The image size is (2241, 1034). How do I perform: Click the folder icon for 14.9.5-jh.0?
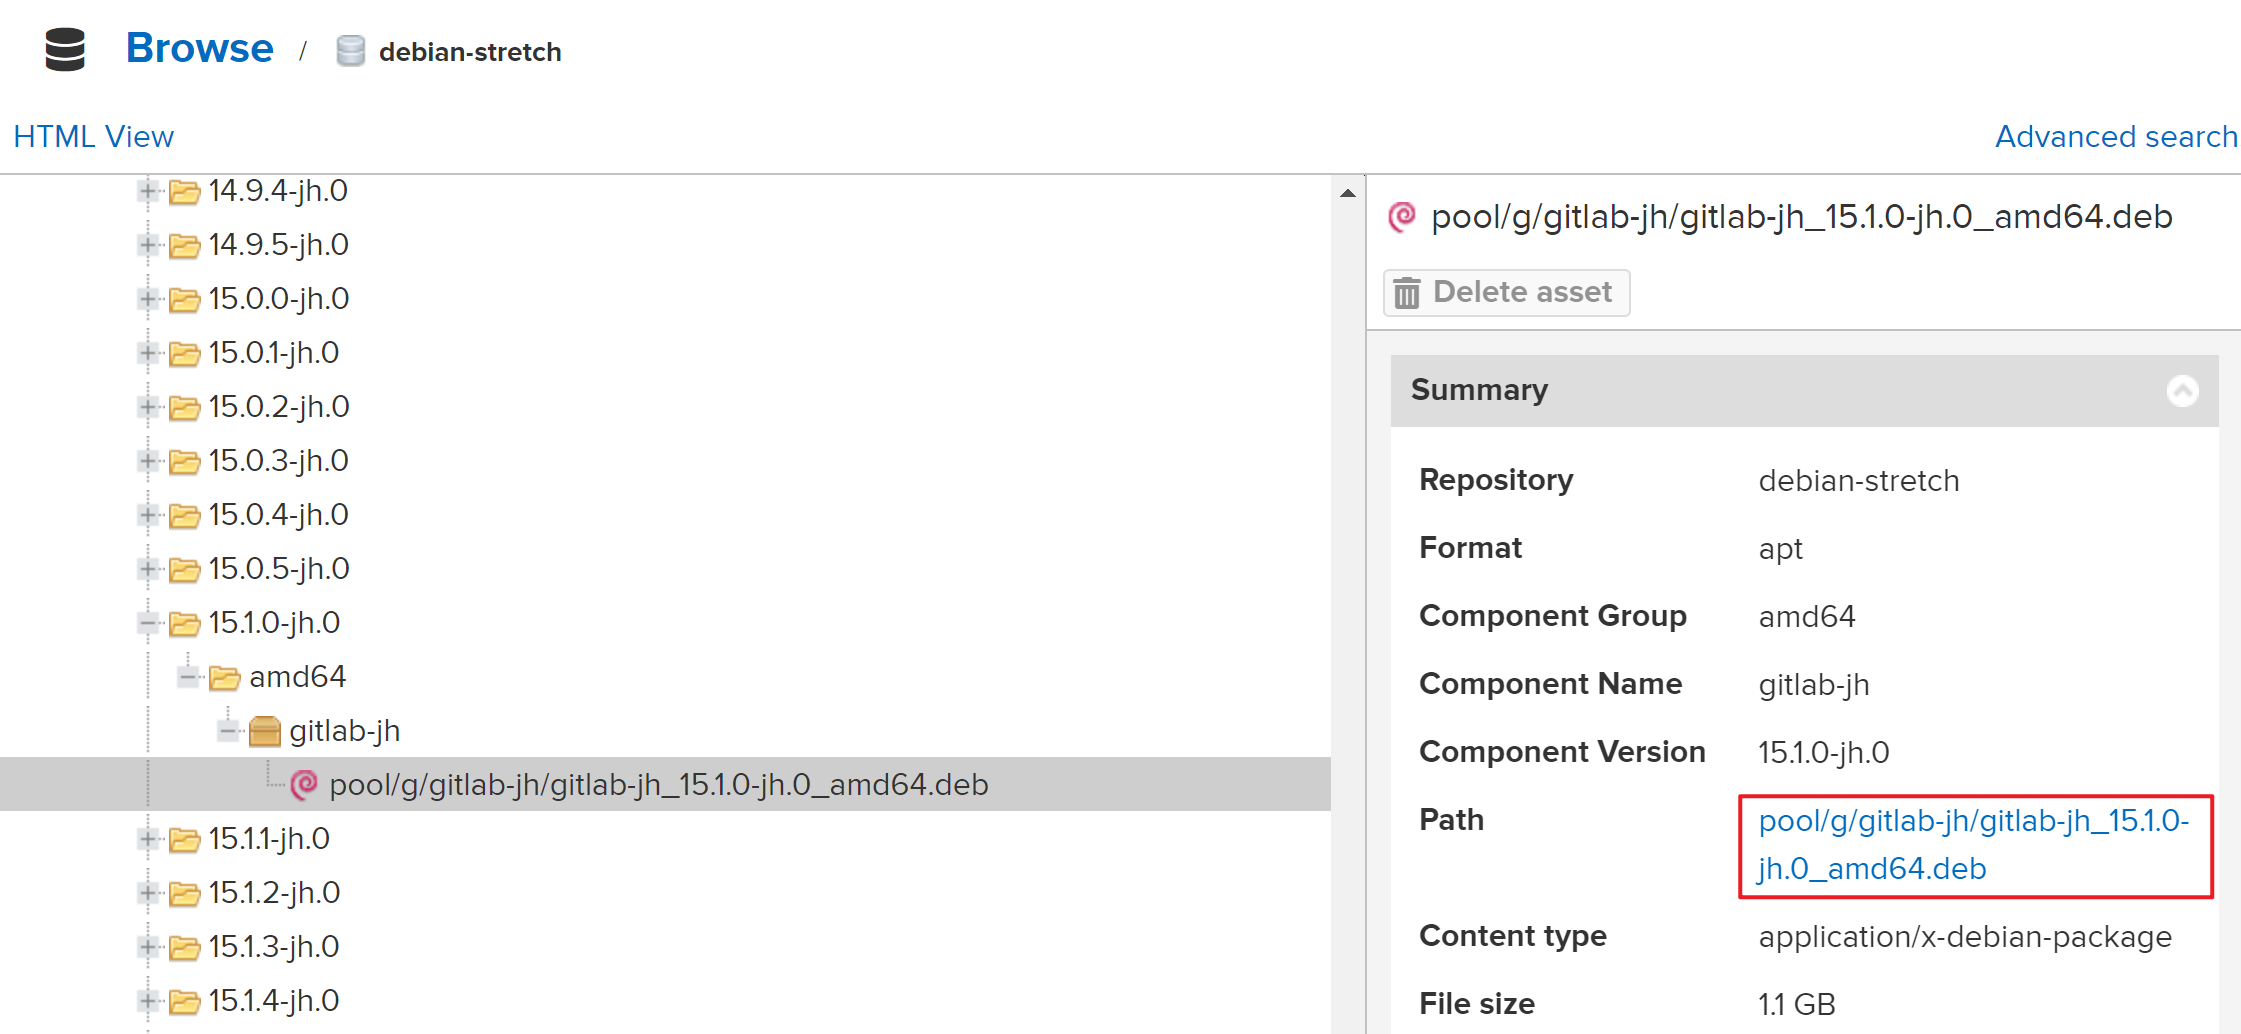coord(184,244)
